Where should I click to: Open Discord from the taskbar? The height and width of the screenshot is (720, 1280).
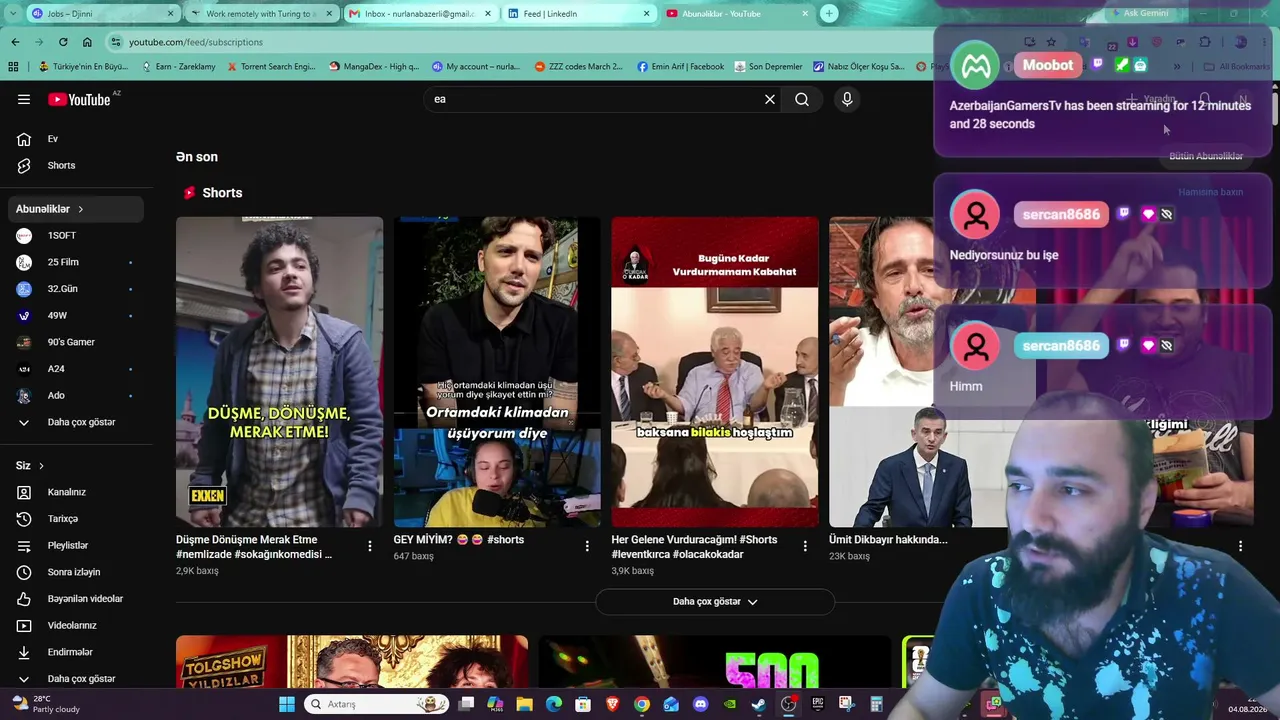pos(700,704)
